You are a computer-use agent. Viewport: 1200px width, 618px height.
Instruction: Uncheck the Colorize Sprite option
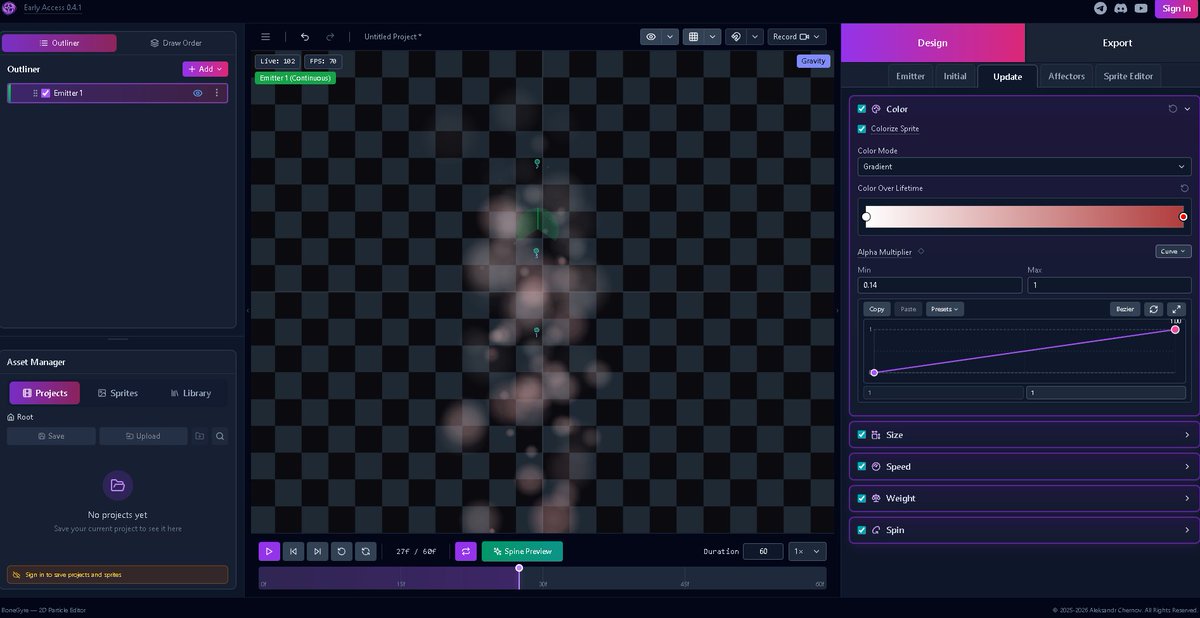861,129
